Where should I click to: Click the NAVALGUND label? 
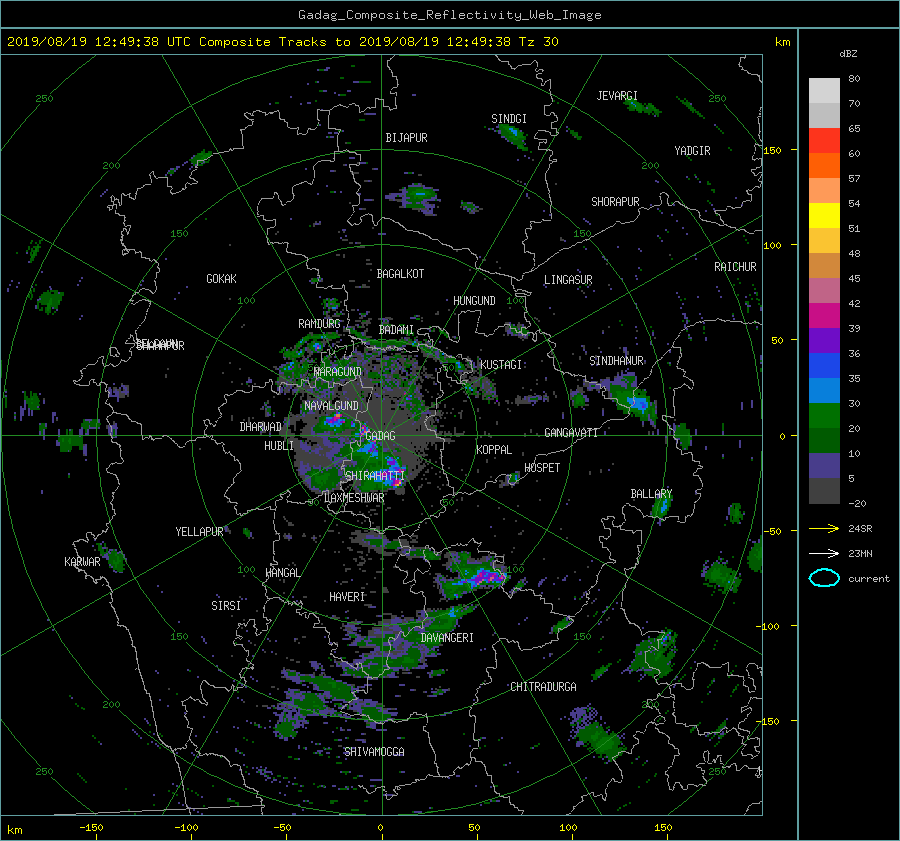331,406
